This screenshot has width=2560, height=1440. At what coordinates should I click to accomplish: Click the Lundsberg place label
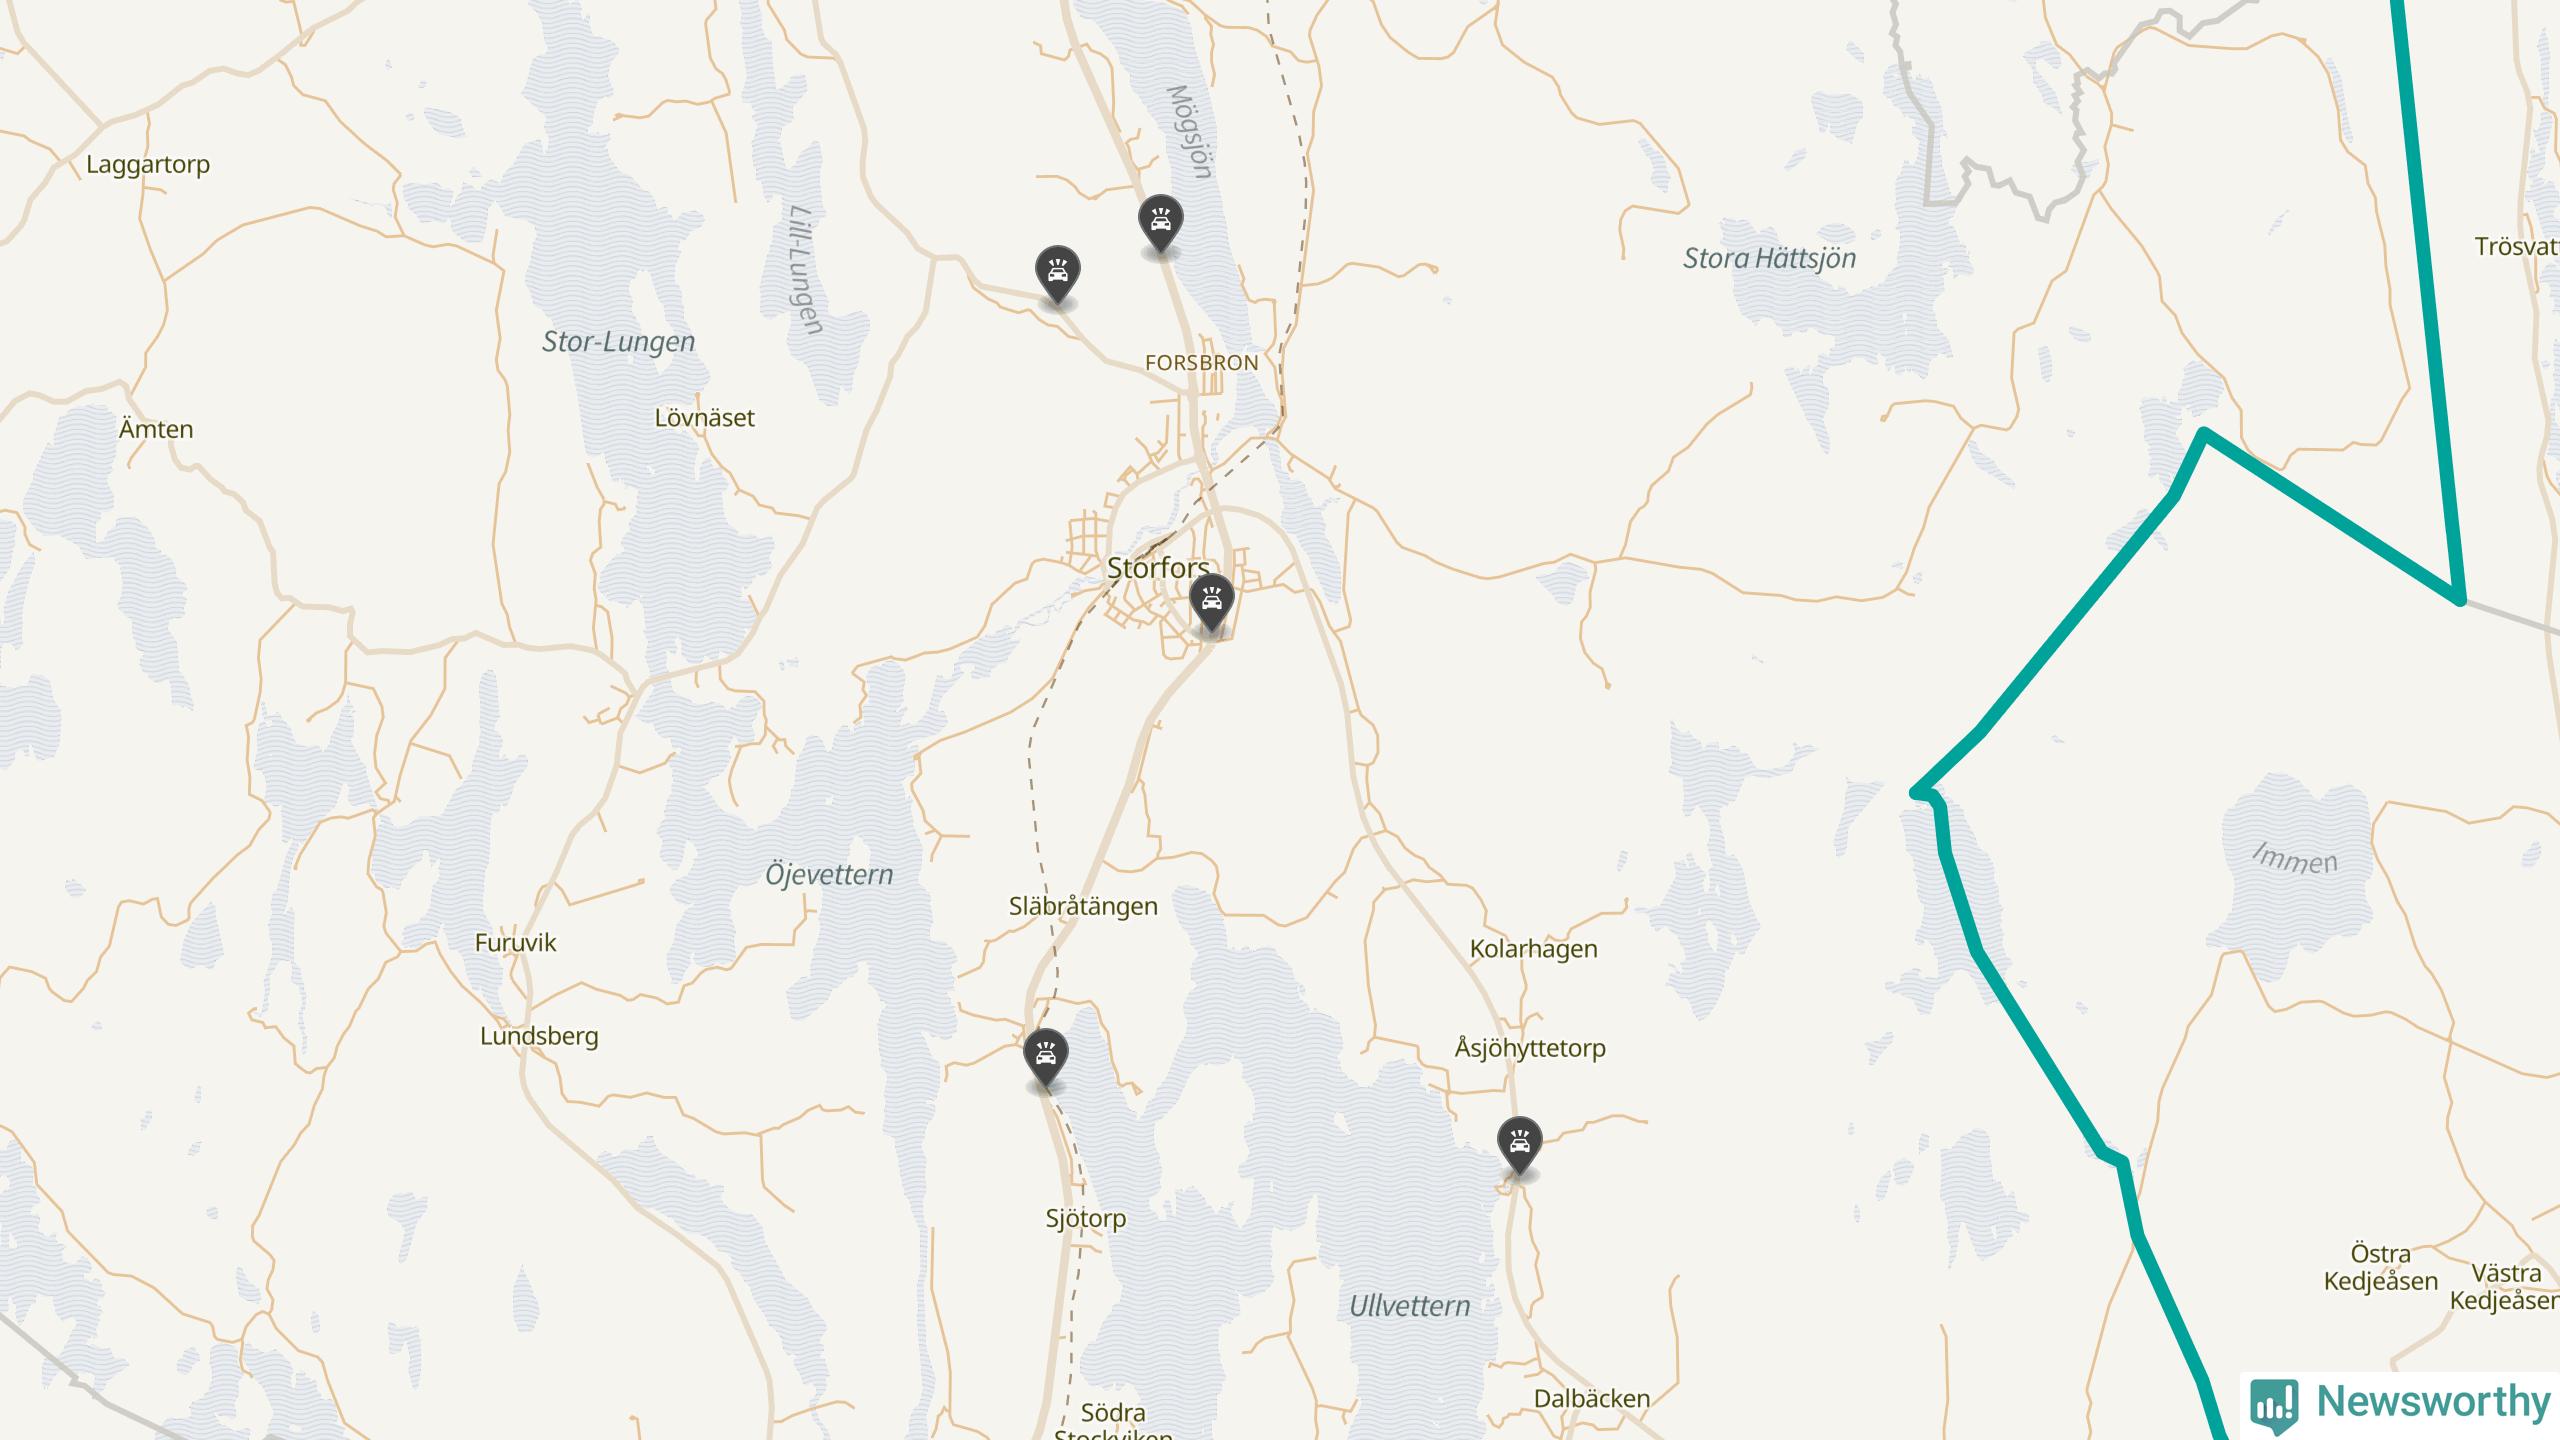(539, 1036)
